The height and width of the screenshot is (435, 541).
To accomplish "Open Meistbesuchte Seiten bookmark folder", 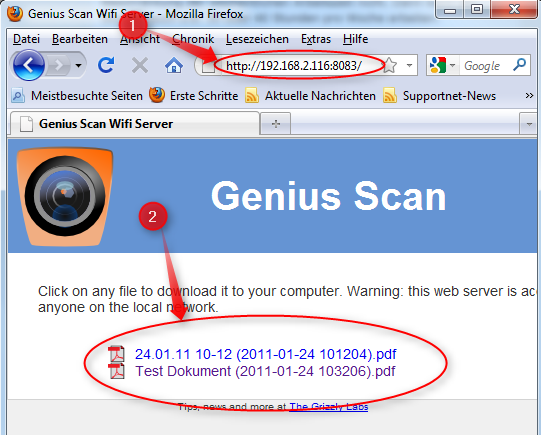I will 77,96.
